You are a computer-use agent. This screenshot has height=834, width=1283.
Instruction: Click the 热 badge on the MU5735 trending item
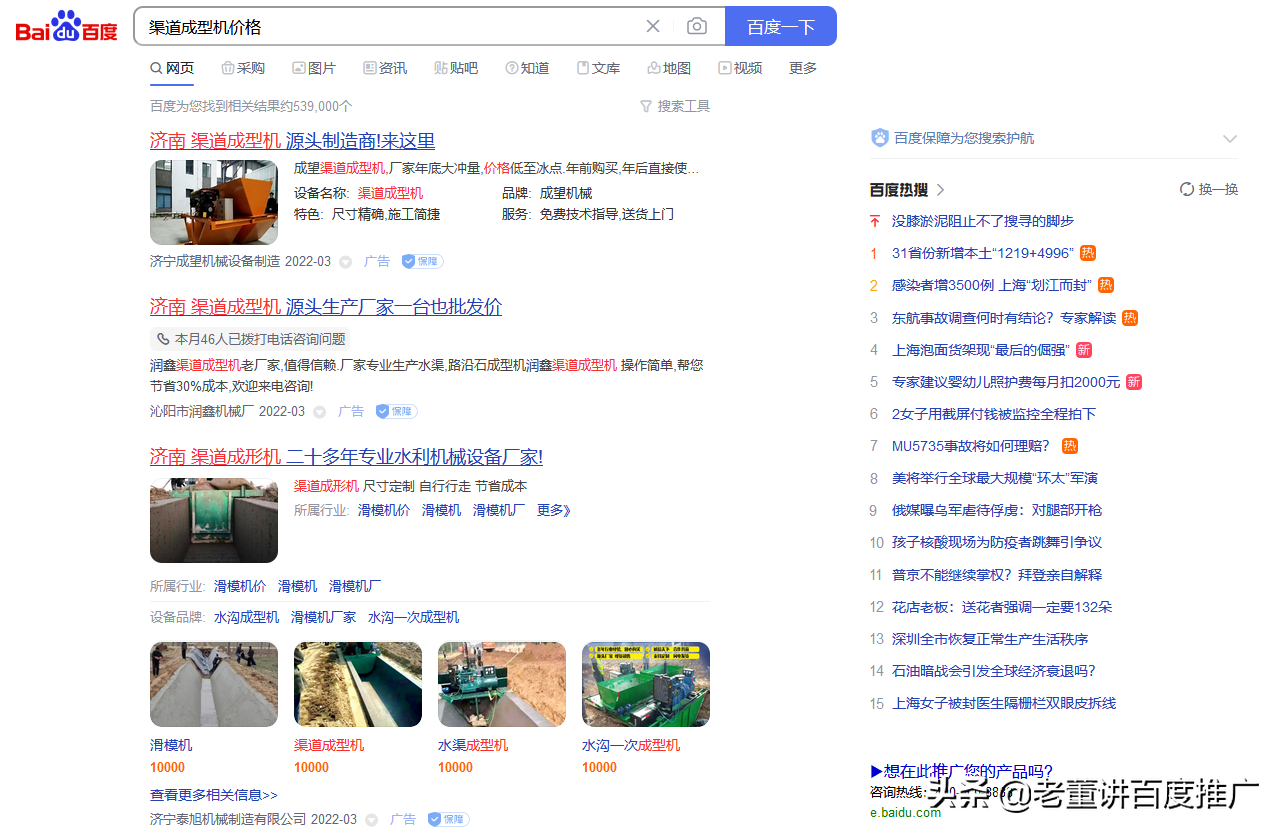(x=1069, y=446)
